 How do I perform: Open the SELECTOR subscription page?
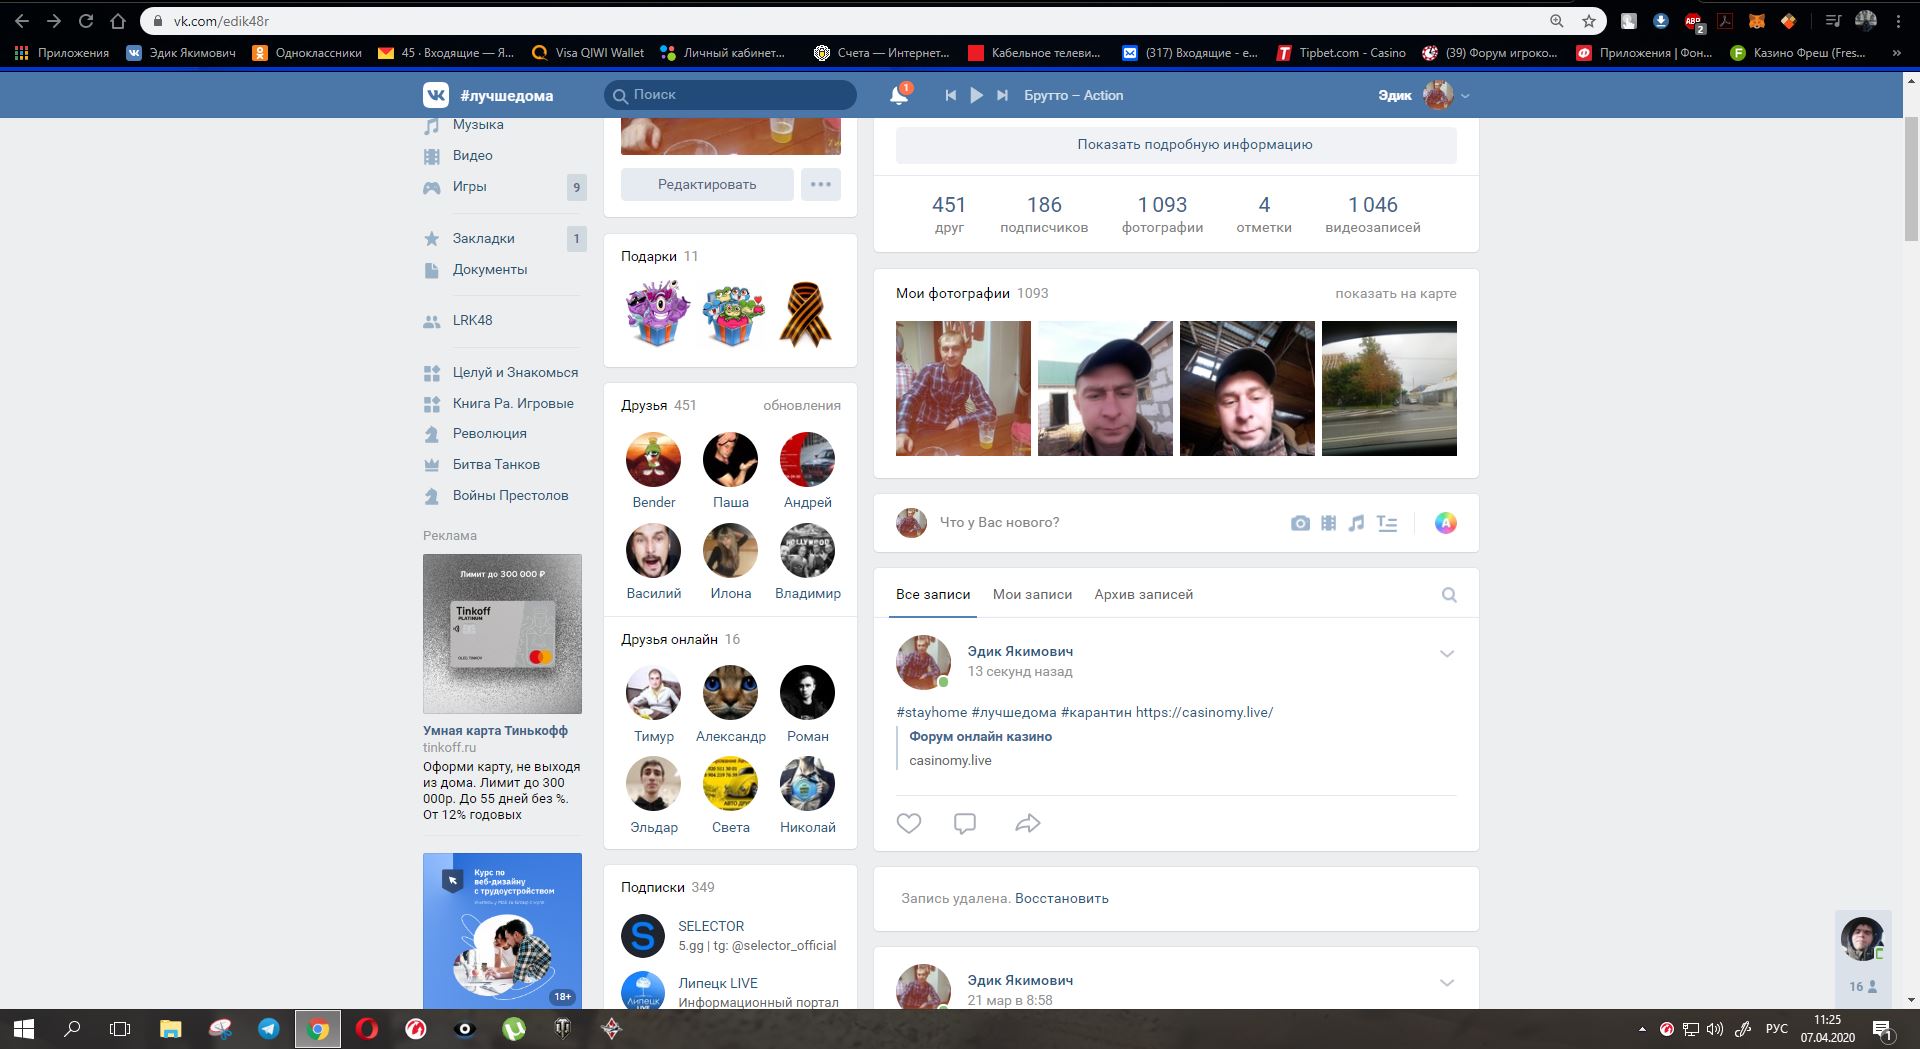[711, 927]
